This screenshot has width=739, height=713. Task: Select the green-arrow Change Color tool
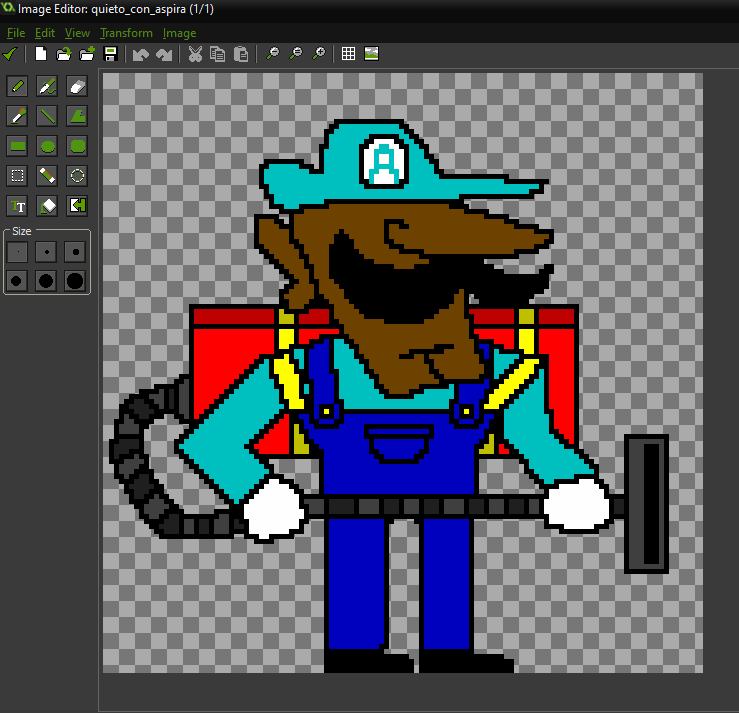click(77, 206)
